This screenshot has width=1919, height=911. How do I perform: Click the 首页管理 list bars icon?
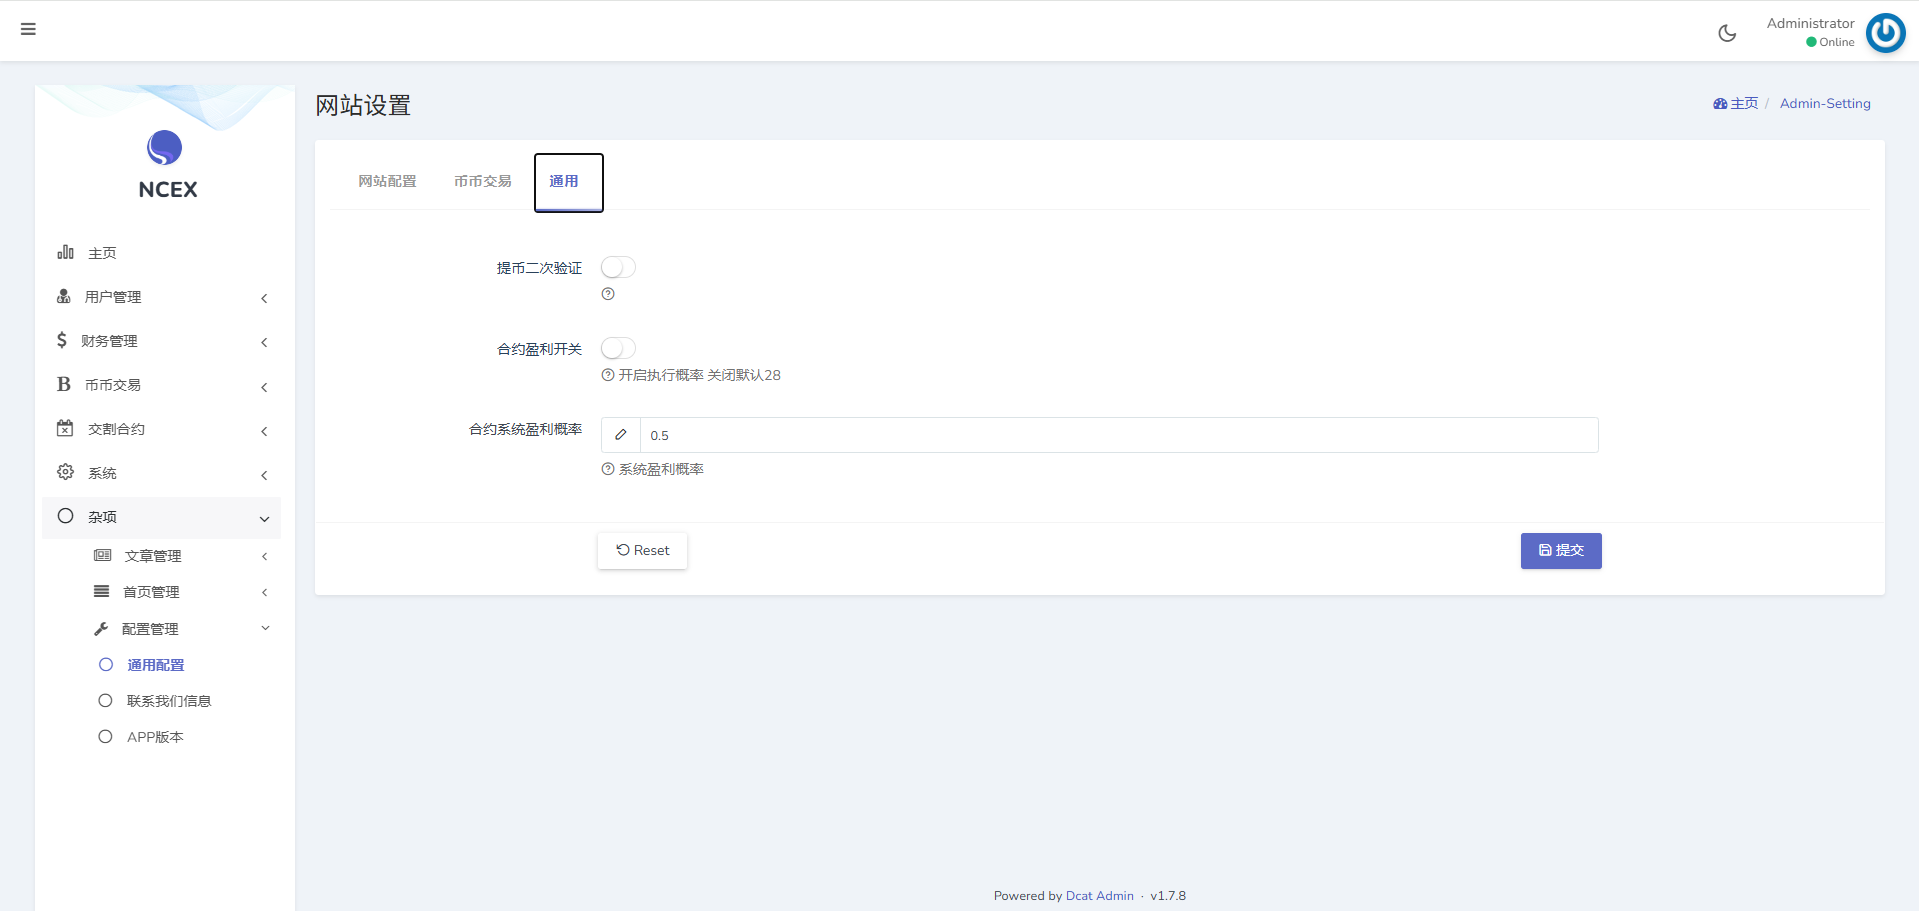(x=102, y=591)
